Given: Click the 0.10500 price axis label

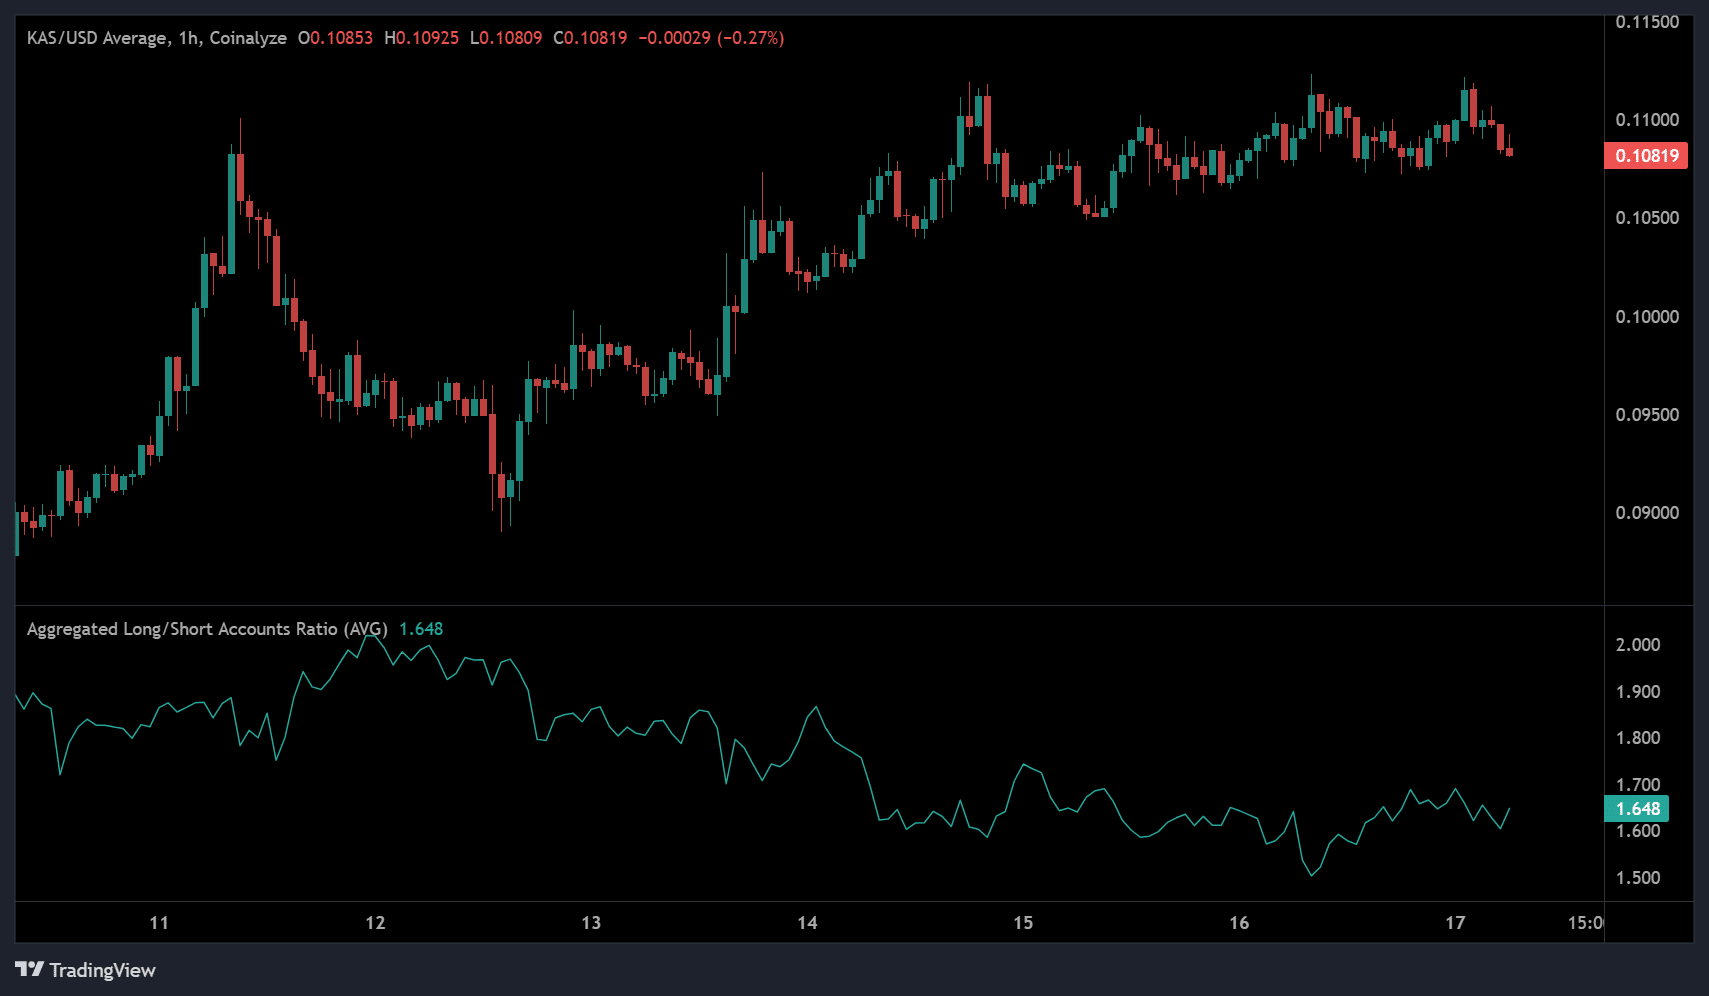Looking at the screenshot, I should pyautogui.click(x=1647, y=218).
